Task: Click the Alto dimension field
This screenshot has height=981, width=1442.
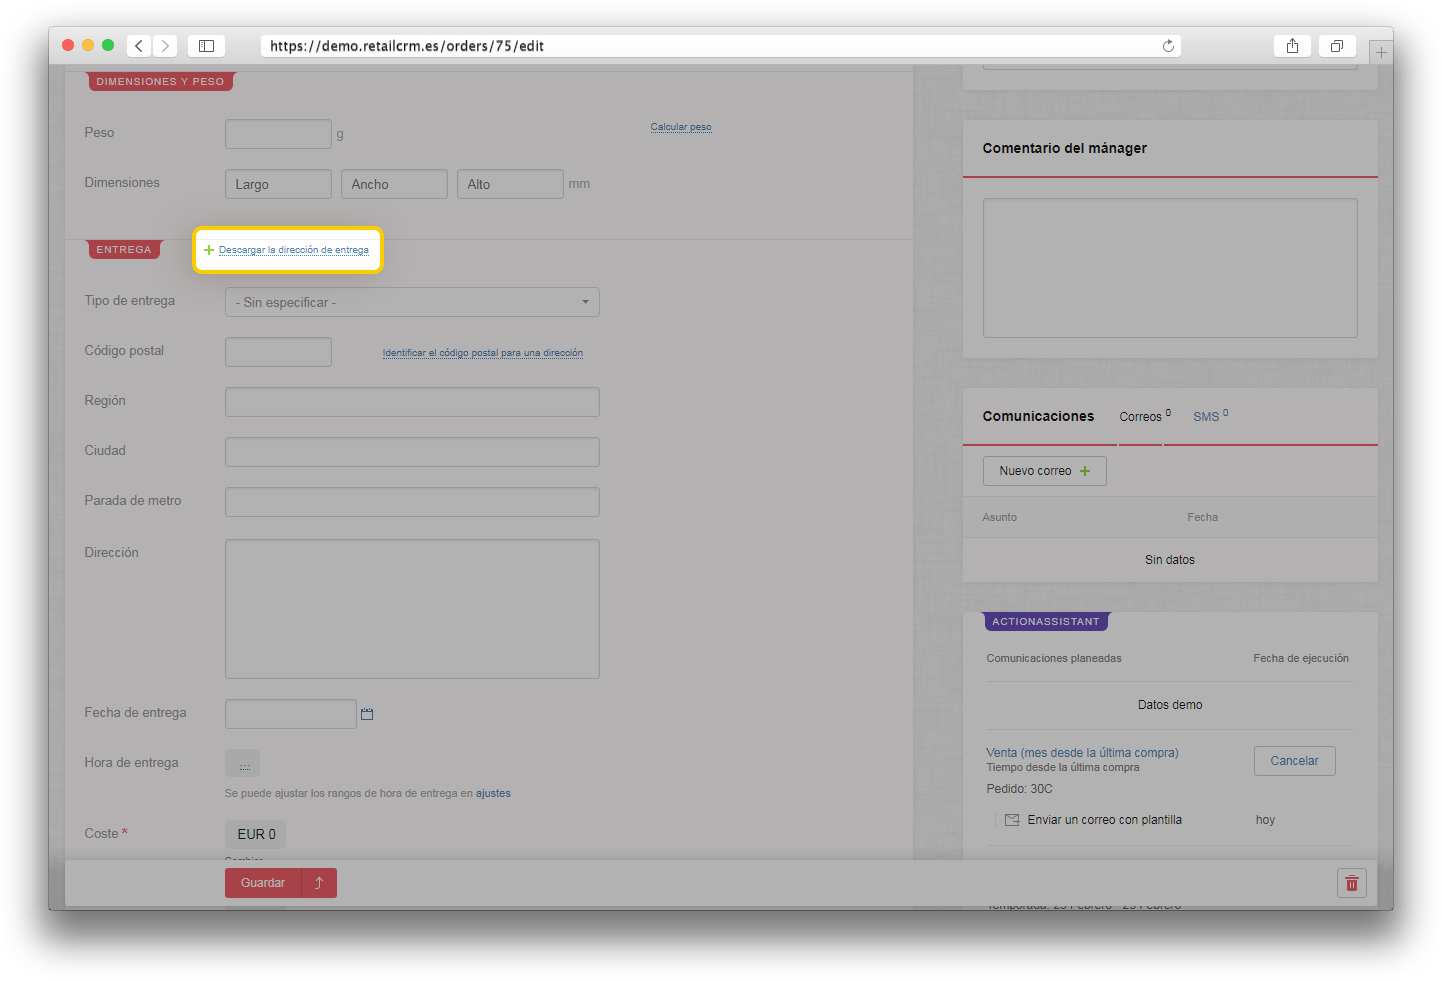Action: click(510, 184)
